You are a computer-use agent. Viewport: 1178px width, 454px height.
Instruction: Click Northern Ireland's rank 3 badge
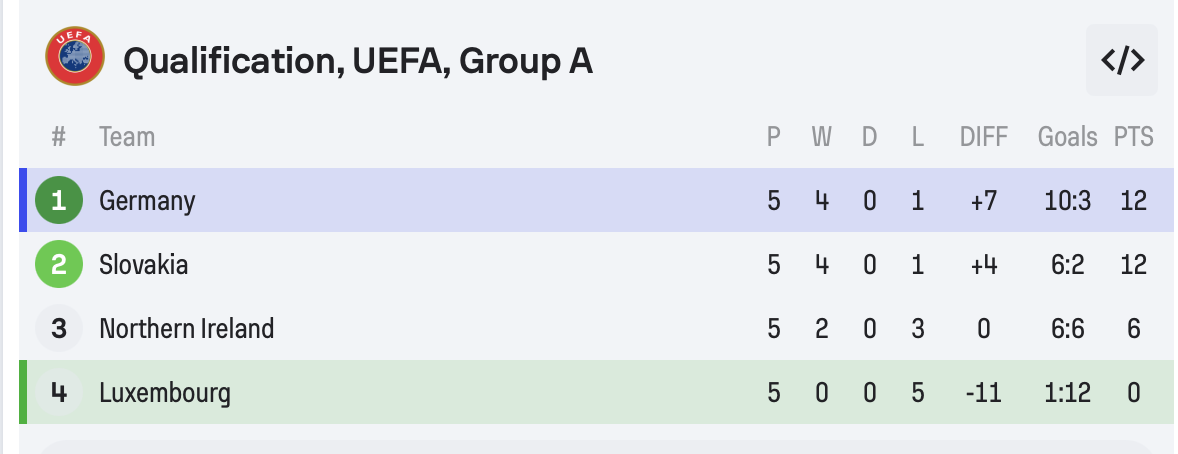(58, 328)
